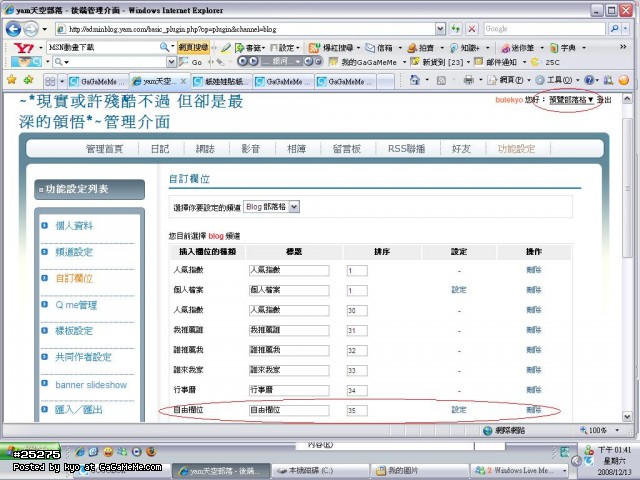The width and height of the screenshot is (640, 480).
Task: Click the Favorites star icon
Action: [x=12, y=80]
